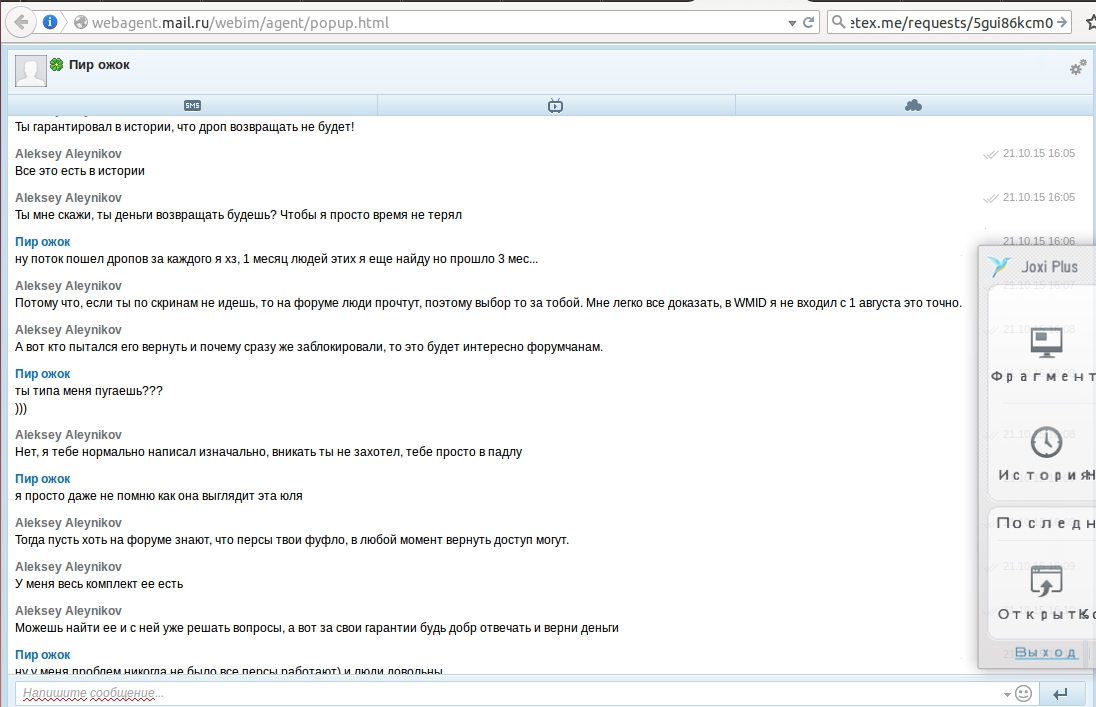
Task: Click the Joxi Plus bird logo
Action: [x=1000, y=266]
